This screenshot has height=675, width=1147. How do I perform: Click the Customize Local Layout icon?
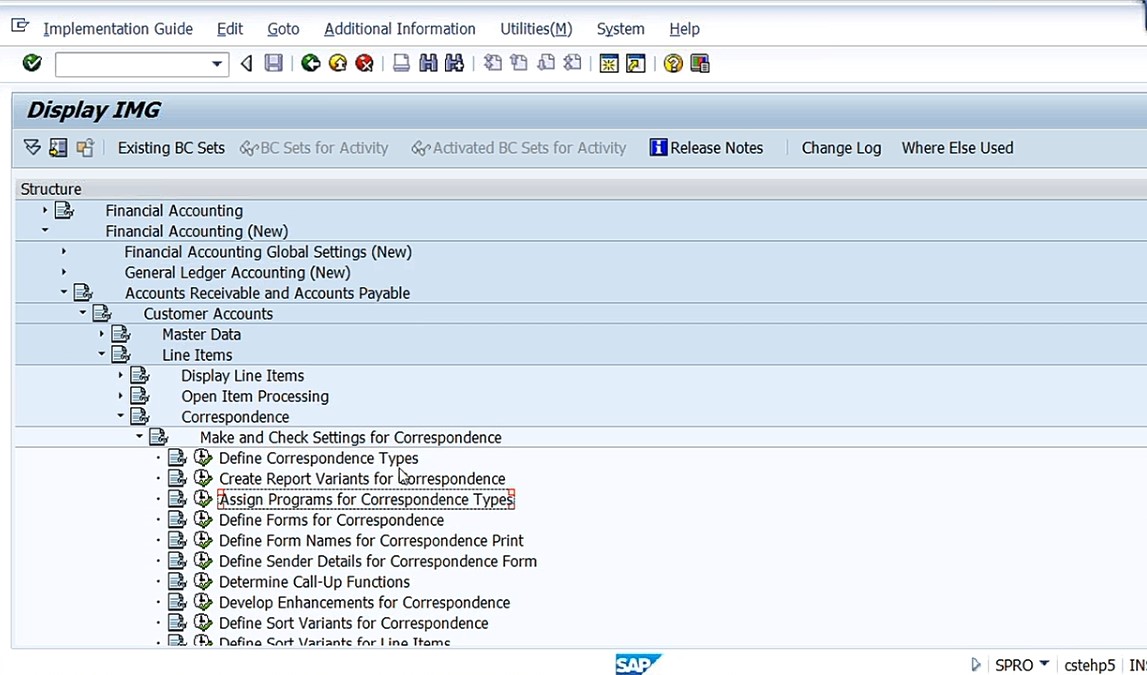tap(700, 64)
